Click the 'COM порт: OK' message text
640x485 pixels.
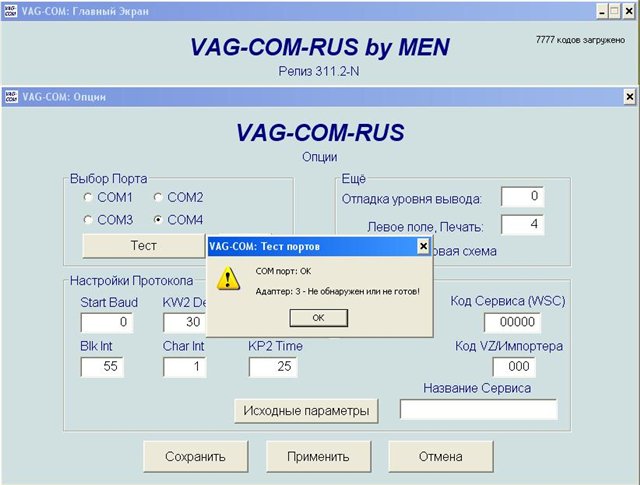pyautogui.click(x=283, y=271)
